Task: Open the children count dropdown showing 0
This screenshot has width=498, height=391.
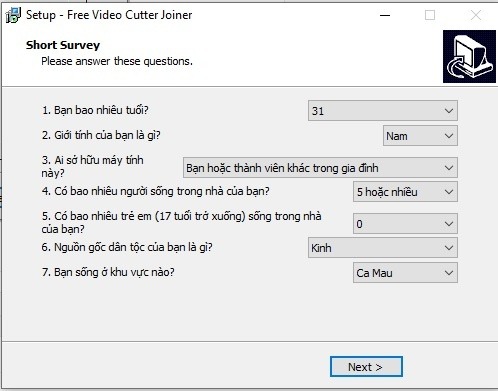Action: click(x=405, y=224)
